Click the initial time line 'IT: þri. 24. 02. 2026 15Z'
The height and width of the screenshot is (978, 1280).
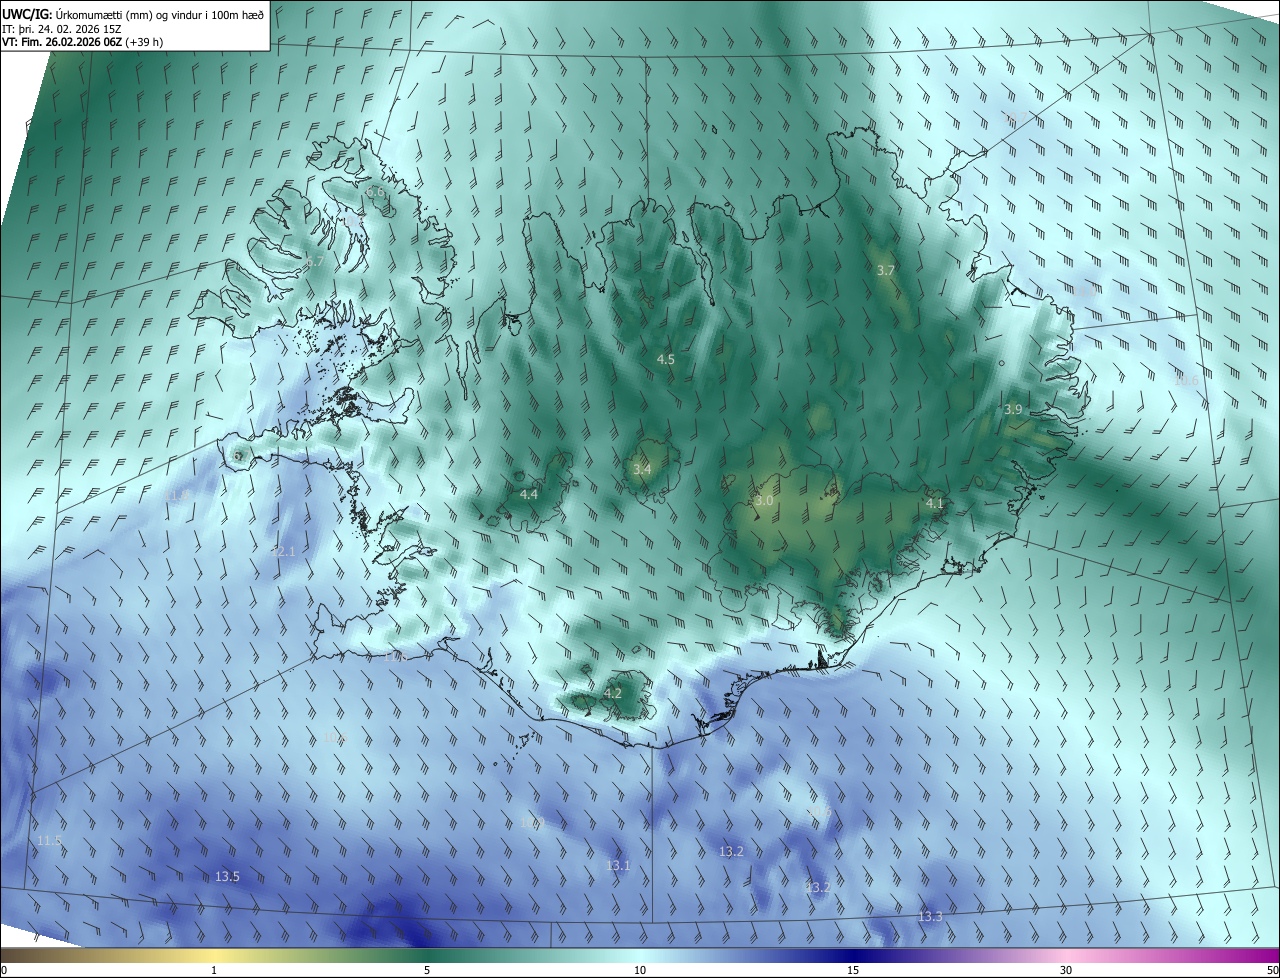(x=61, y=28)
